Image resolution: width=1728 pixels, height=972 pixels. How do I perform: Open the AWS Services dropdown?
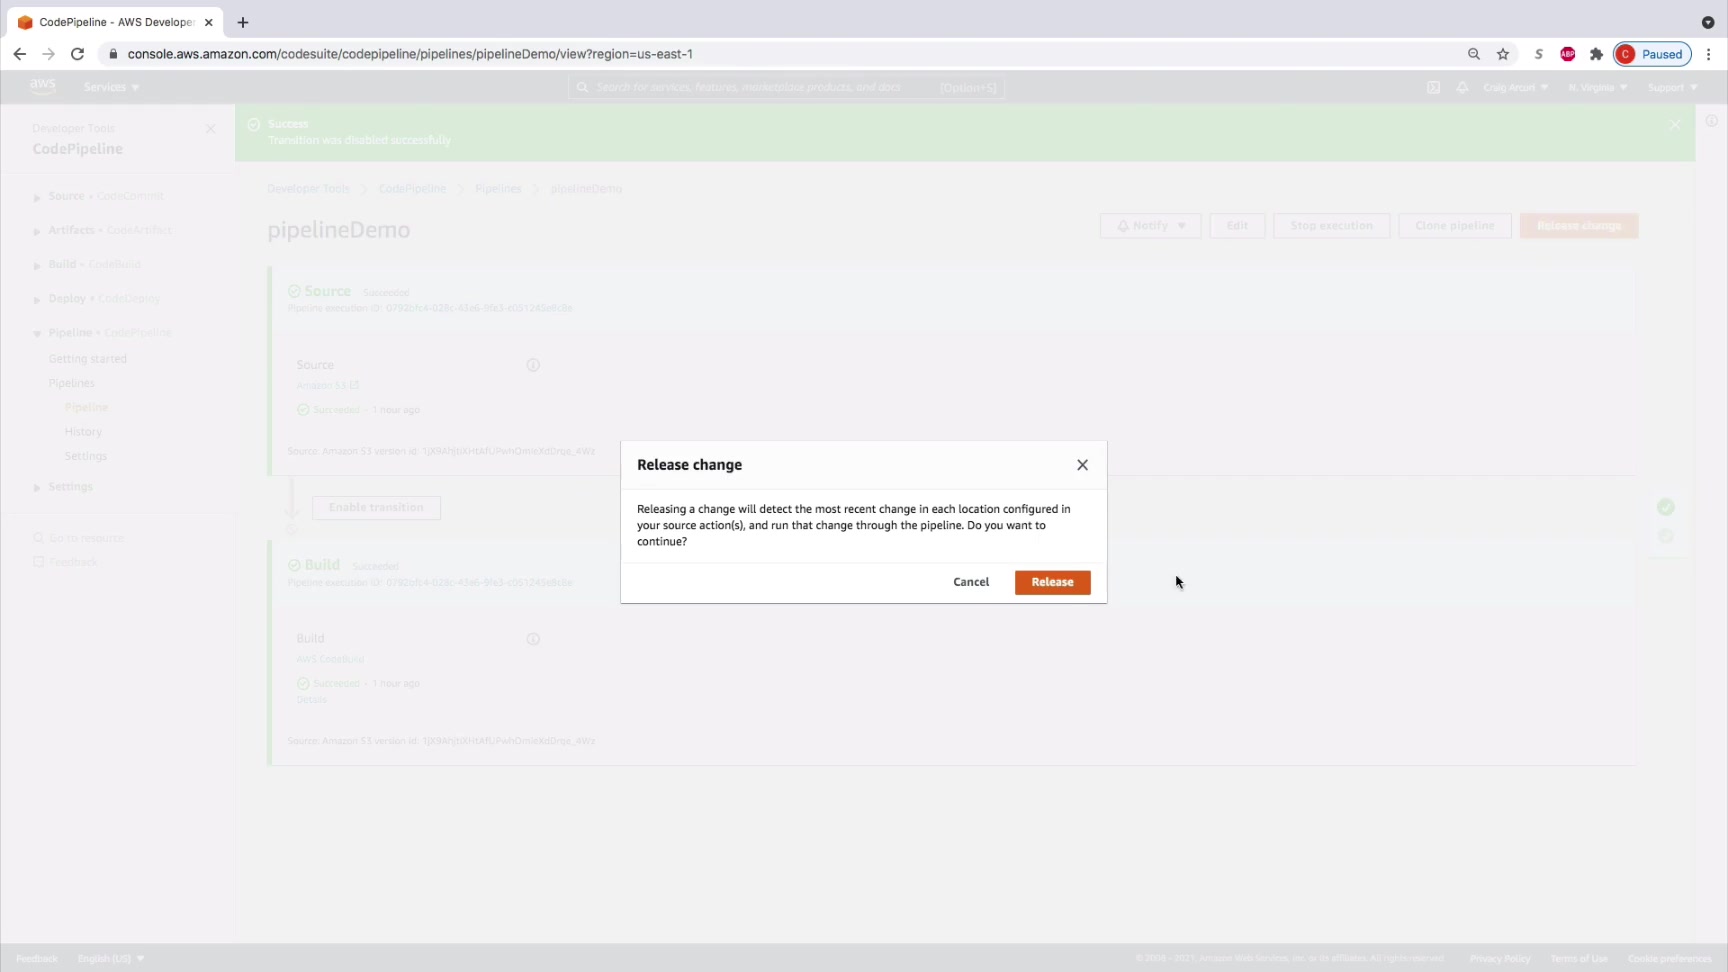pyautogui.click(x=111, y=87)
